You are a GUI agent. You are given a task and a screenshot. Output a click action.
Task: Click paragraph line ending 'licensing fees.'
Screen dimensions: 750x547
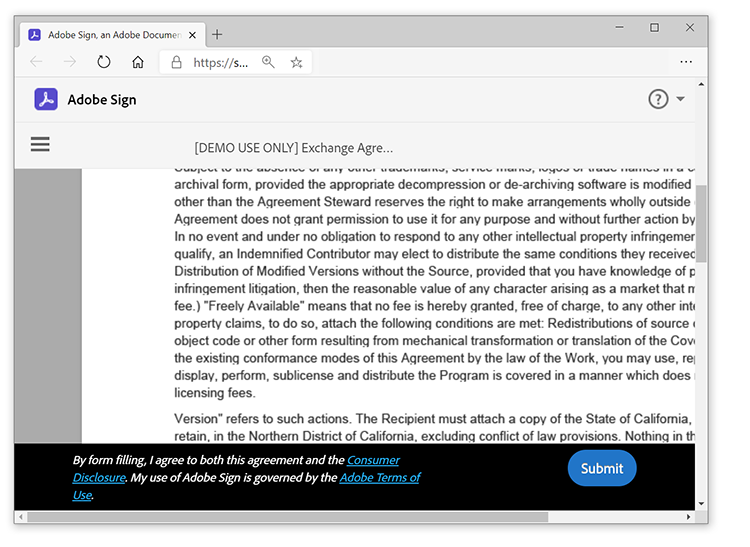(x=215, y=393)
